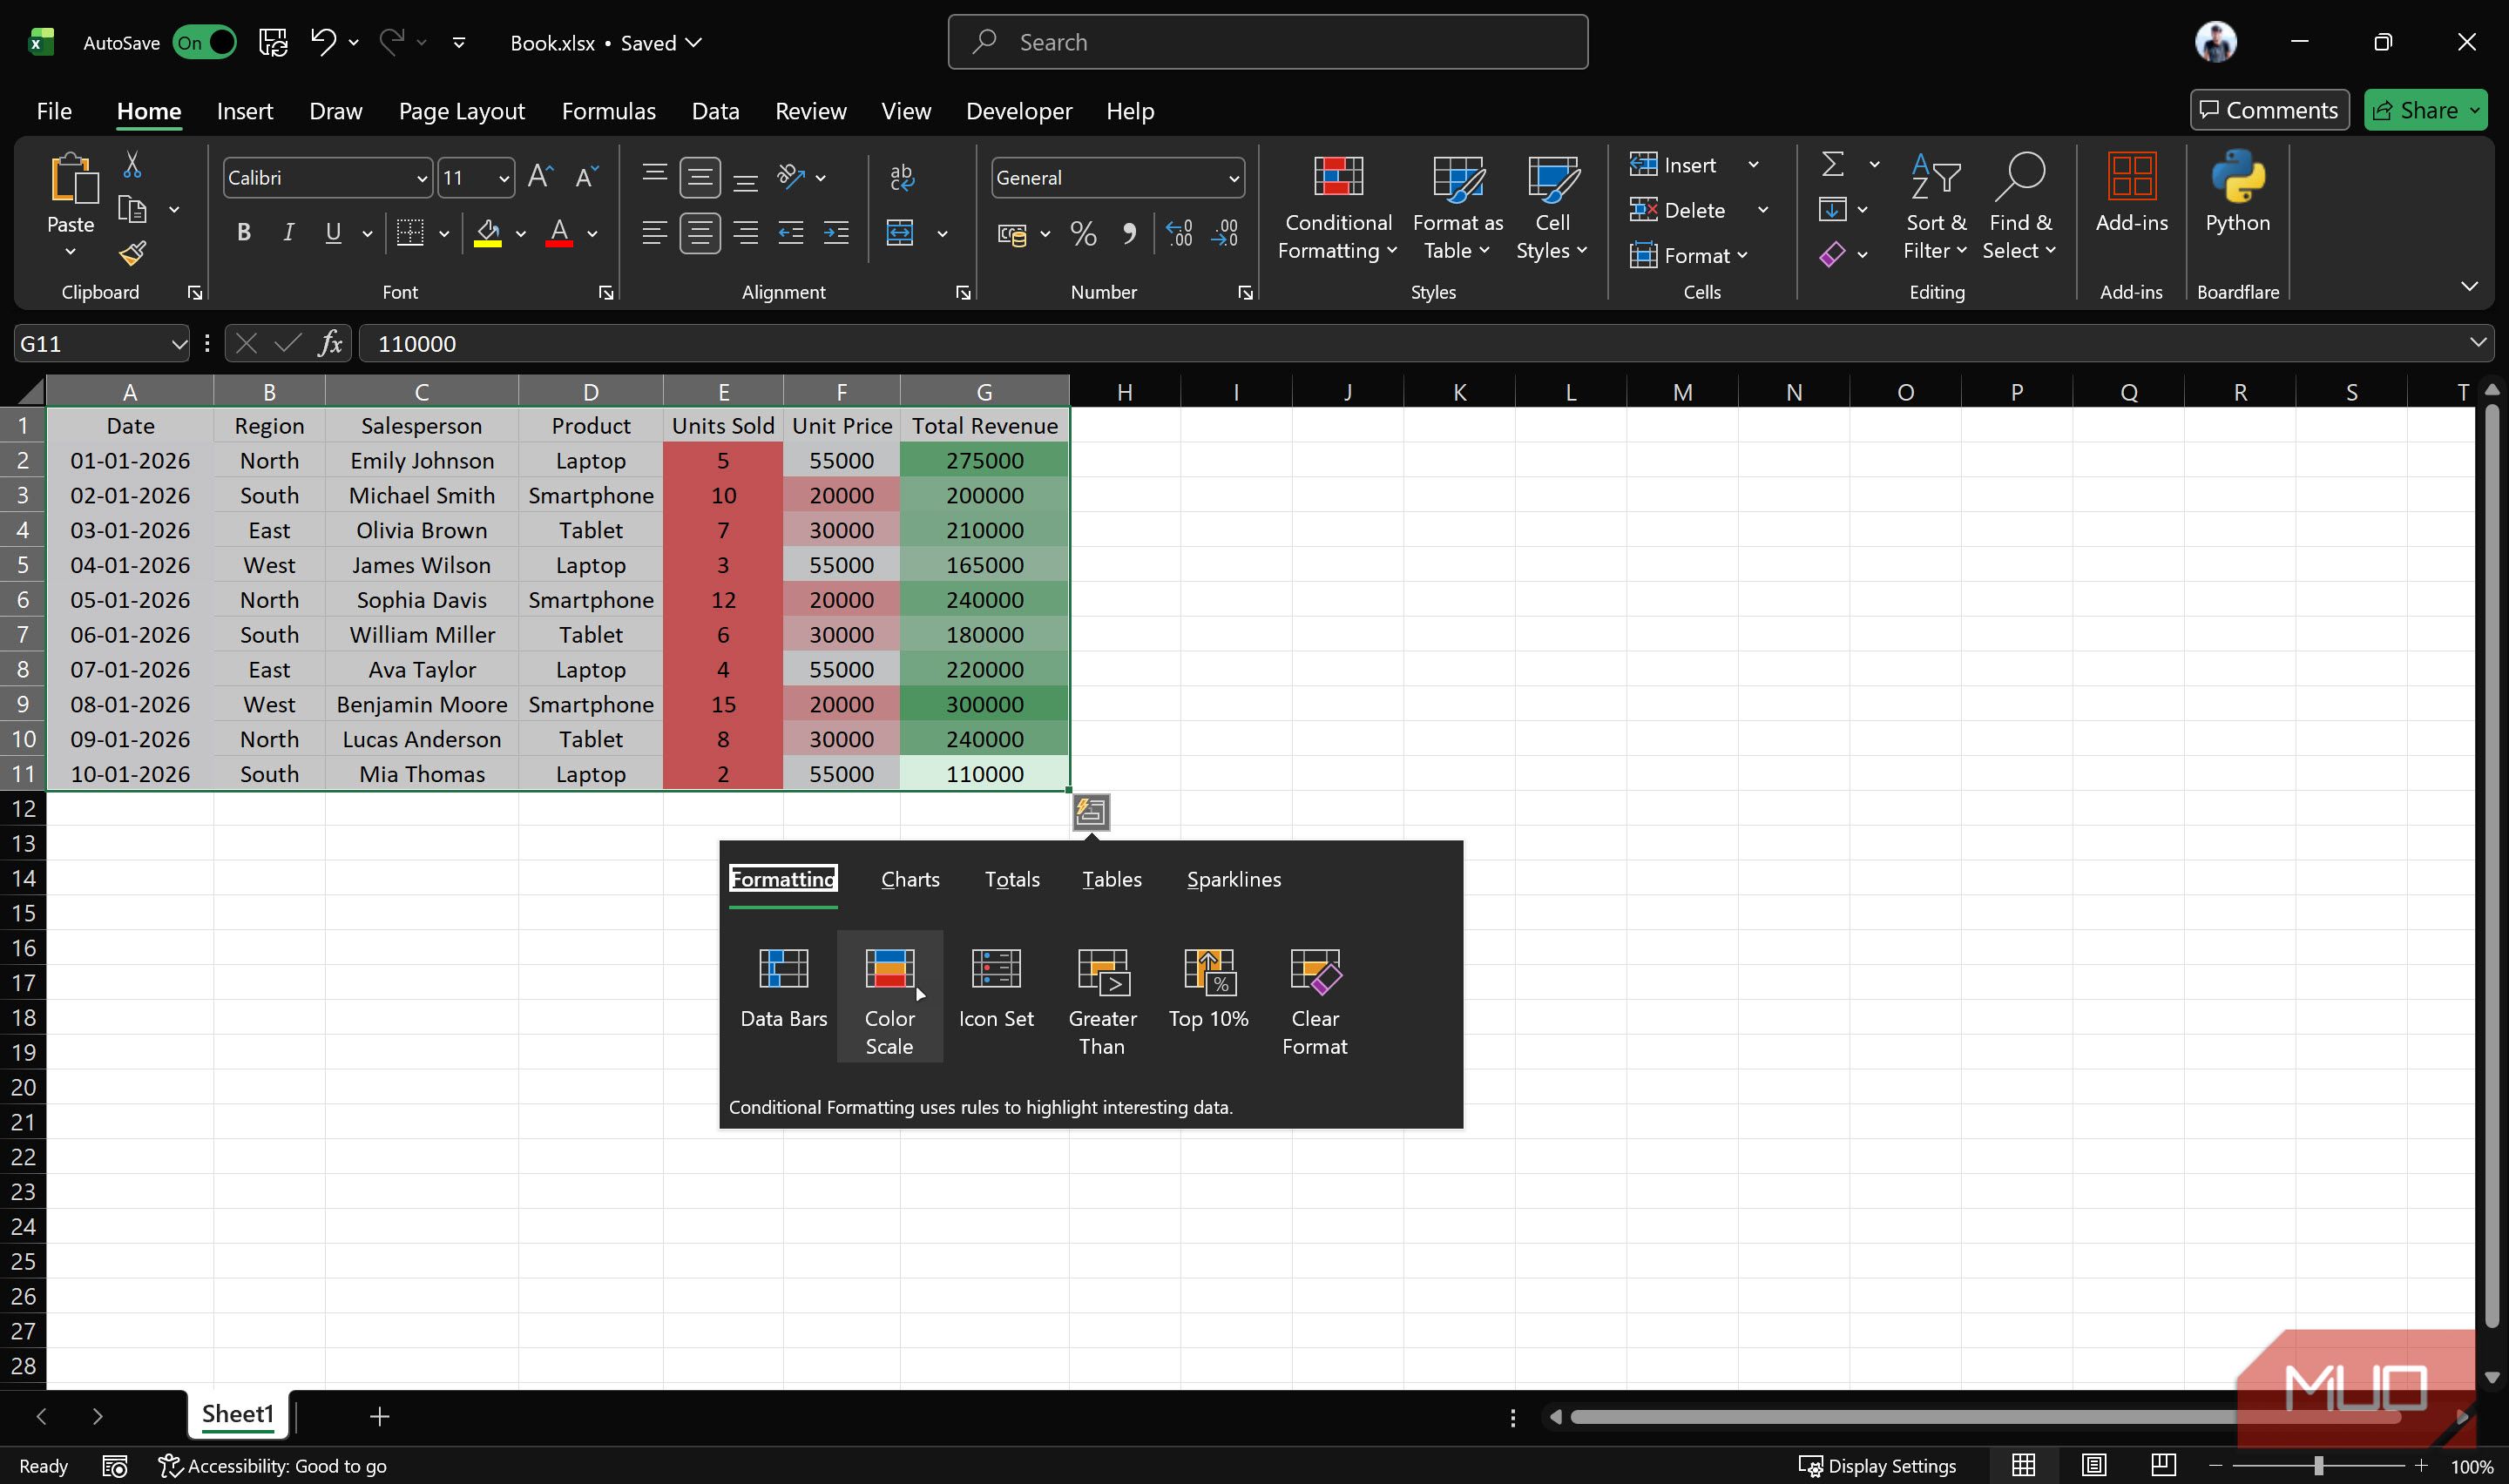Open the font size 11 dropdown
Image resolution: width=2509 pixels, height=1484 pixels.
point(504,179)
